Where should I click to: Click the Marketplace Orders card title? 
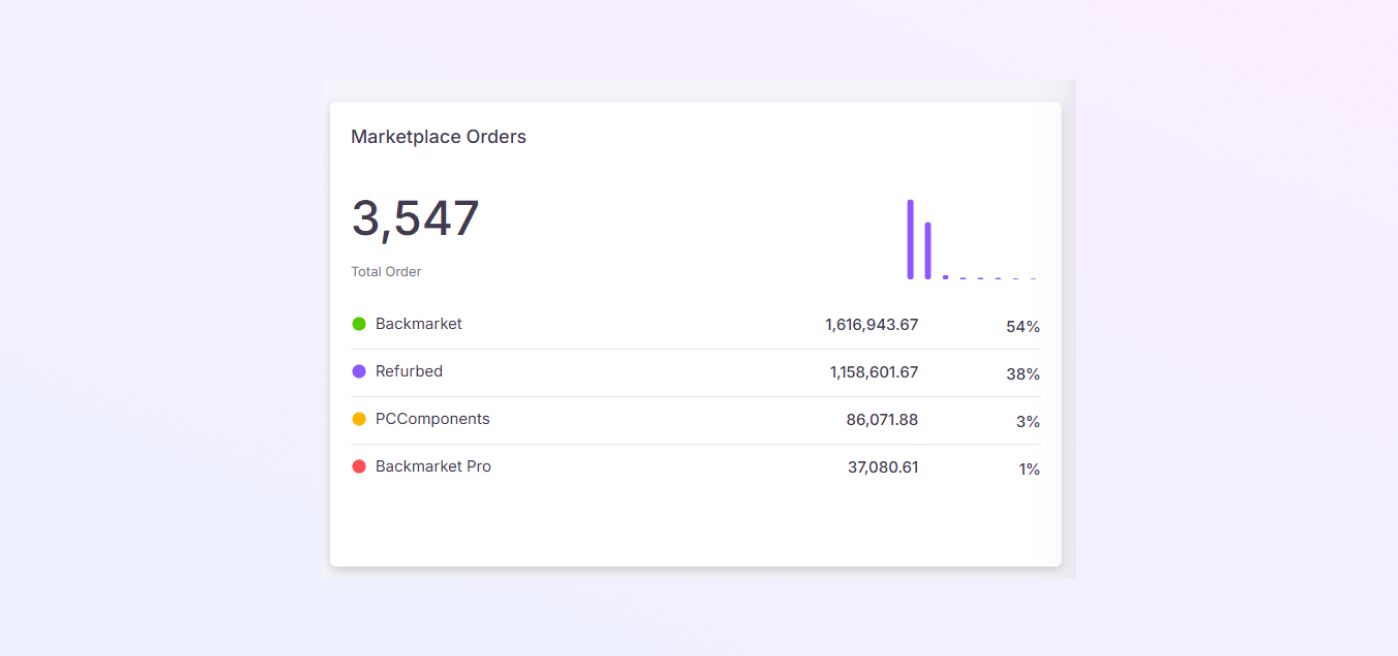tap(438, 137)
